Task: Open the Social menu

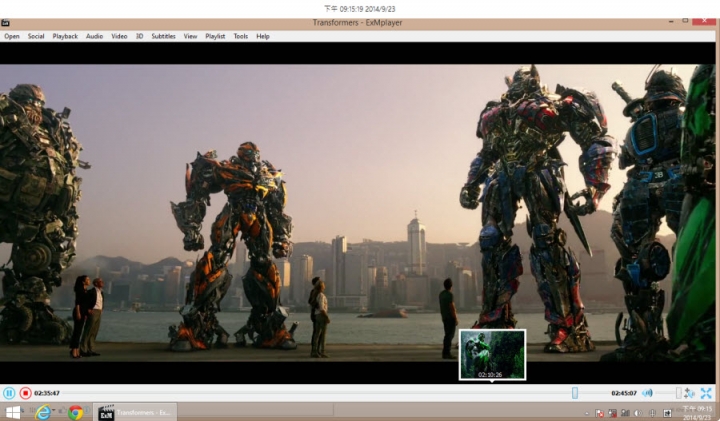Action: pos(36,36)
